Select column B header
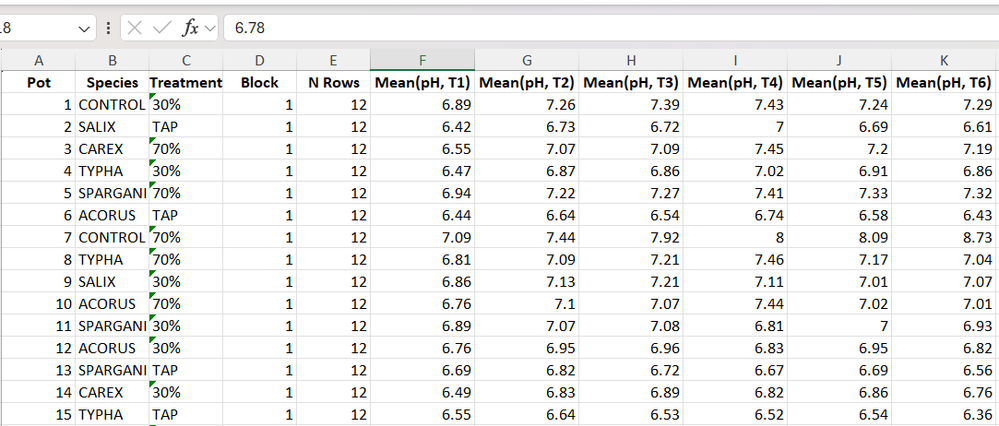The width and height of the screenshot is (999, 426). (x=112, y=60)
